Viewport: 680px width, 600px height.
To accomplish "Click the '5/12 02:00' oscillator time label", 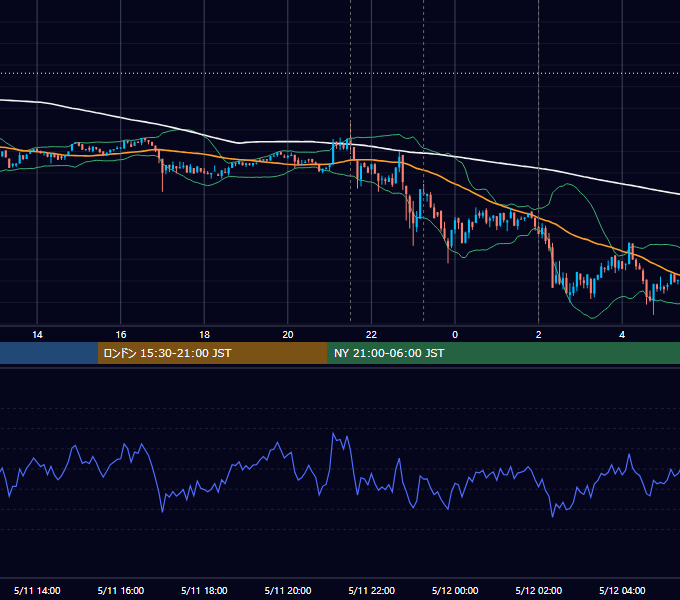I will [539, 590].
